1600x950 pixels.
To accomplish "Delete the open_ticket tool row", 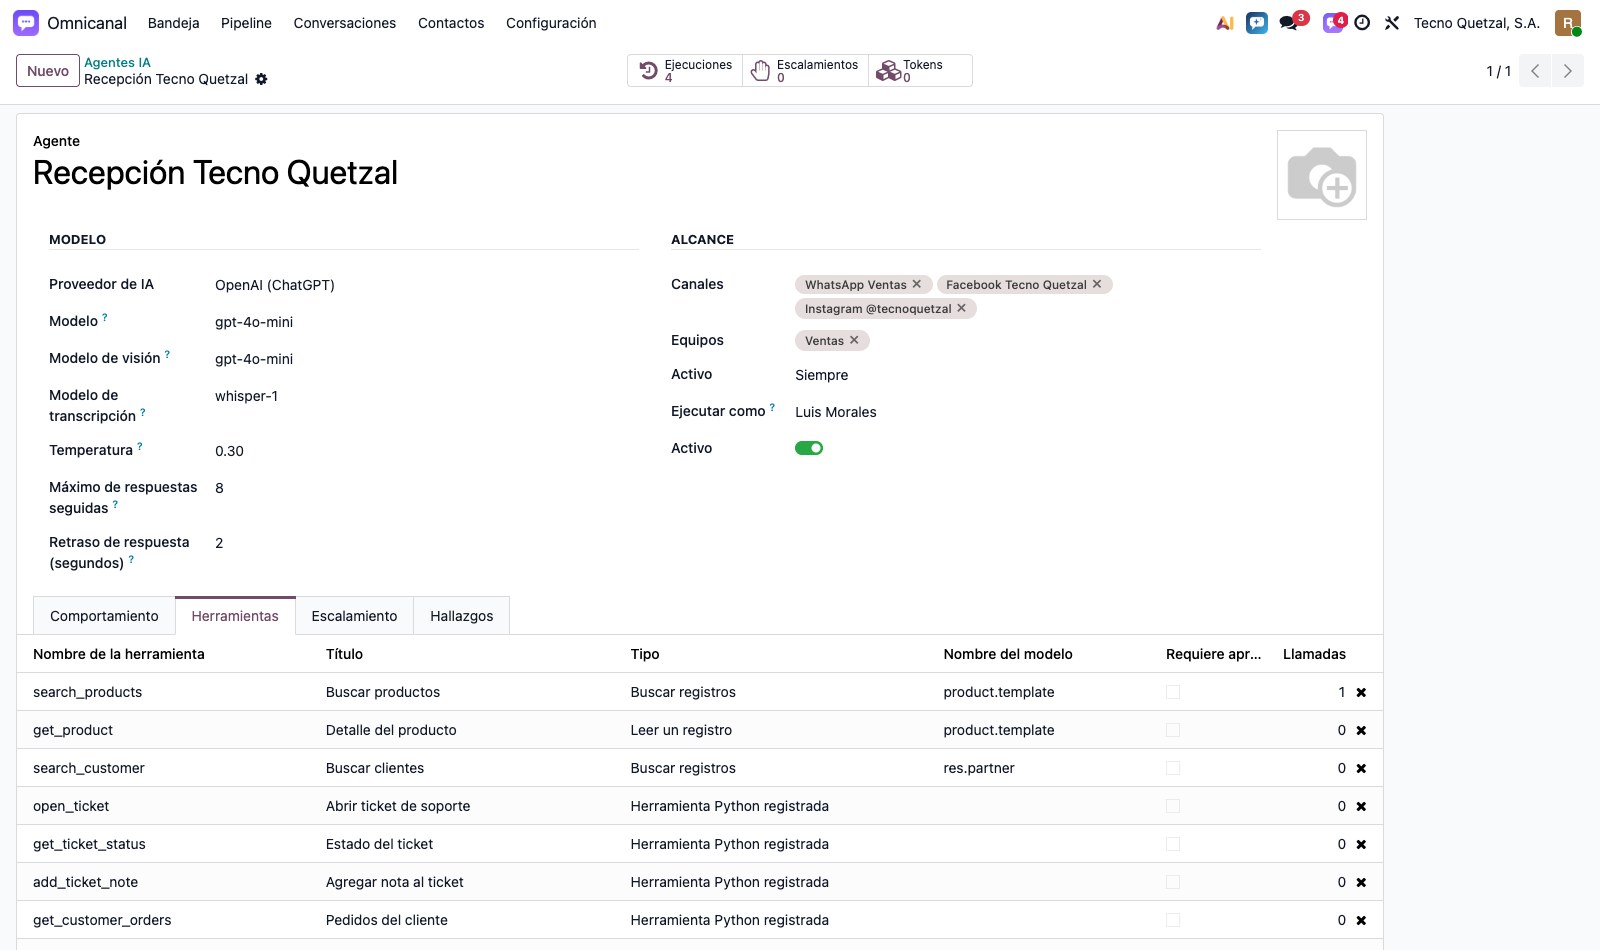I will pyautogui.click(x=1361, y=806).
